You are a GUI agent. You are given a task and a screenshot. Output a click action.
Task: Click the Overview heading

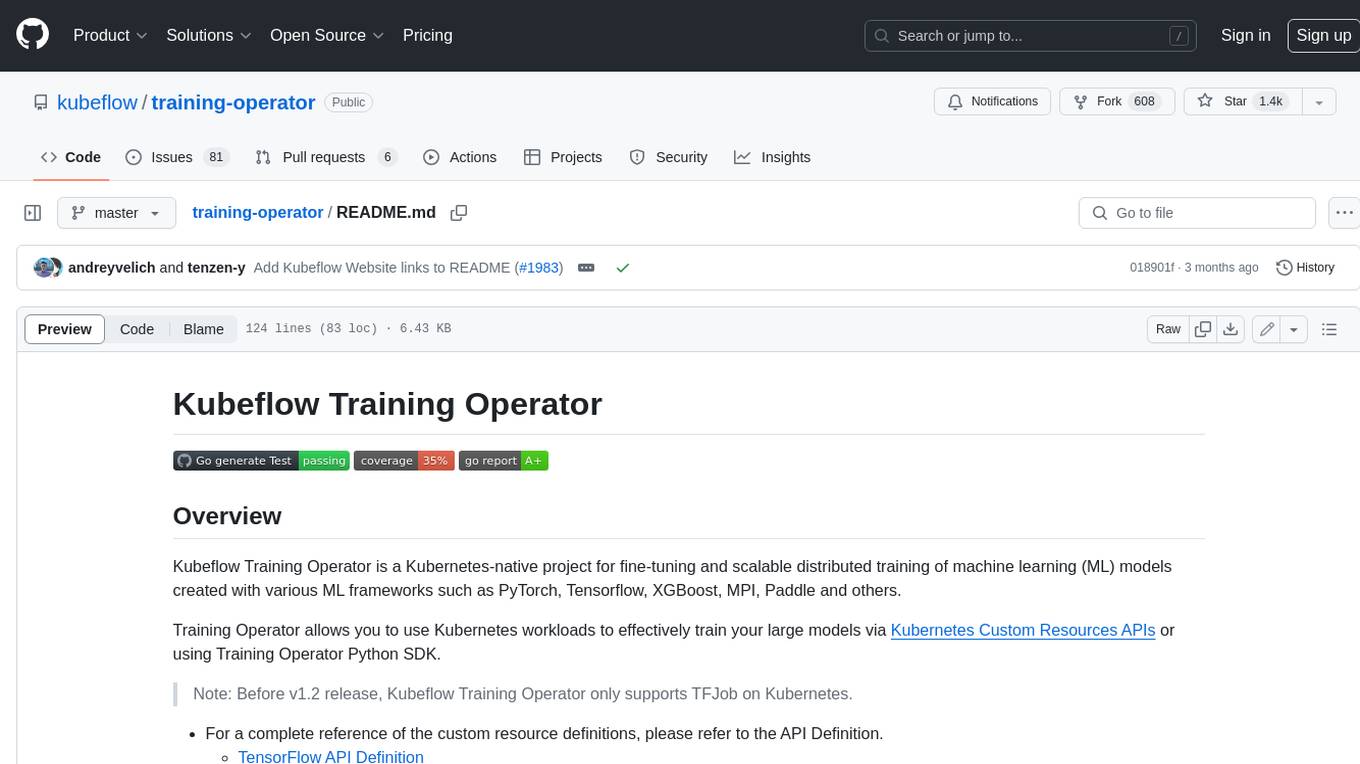pos(227,516)
